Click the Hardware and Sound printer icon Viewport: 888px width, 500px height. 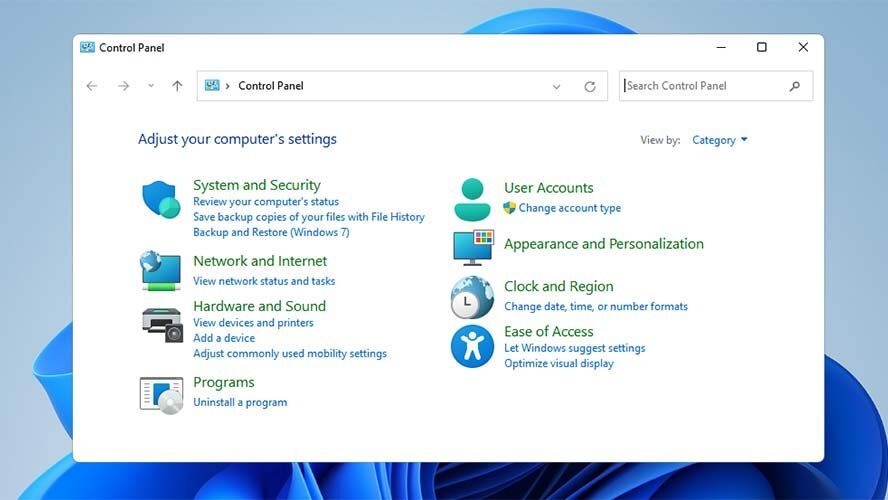(160, 323)
